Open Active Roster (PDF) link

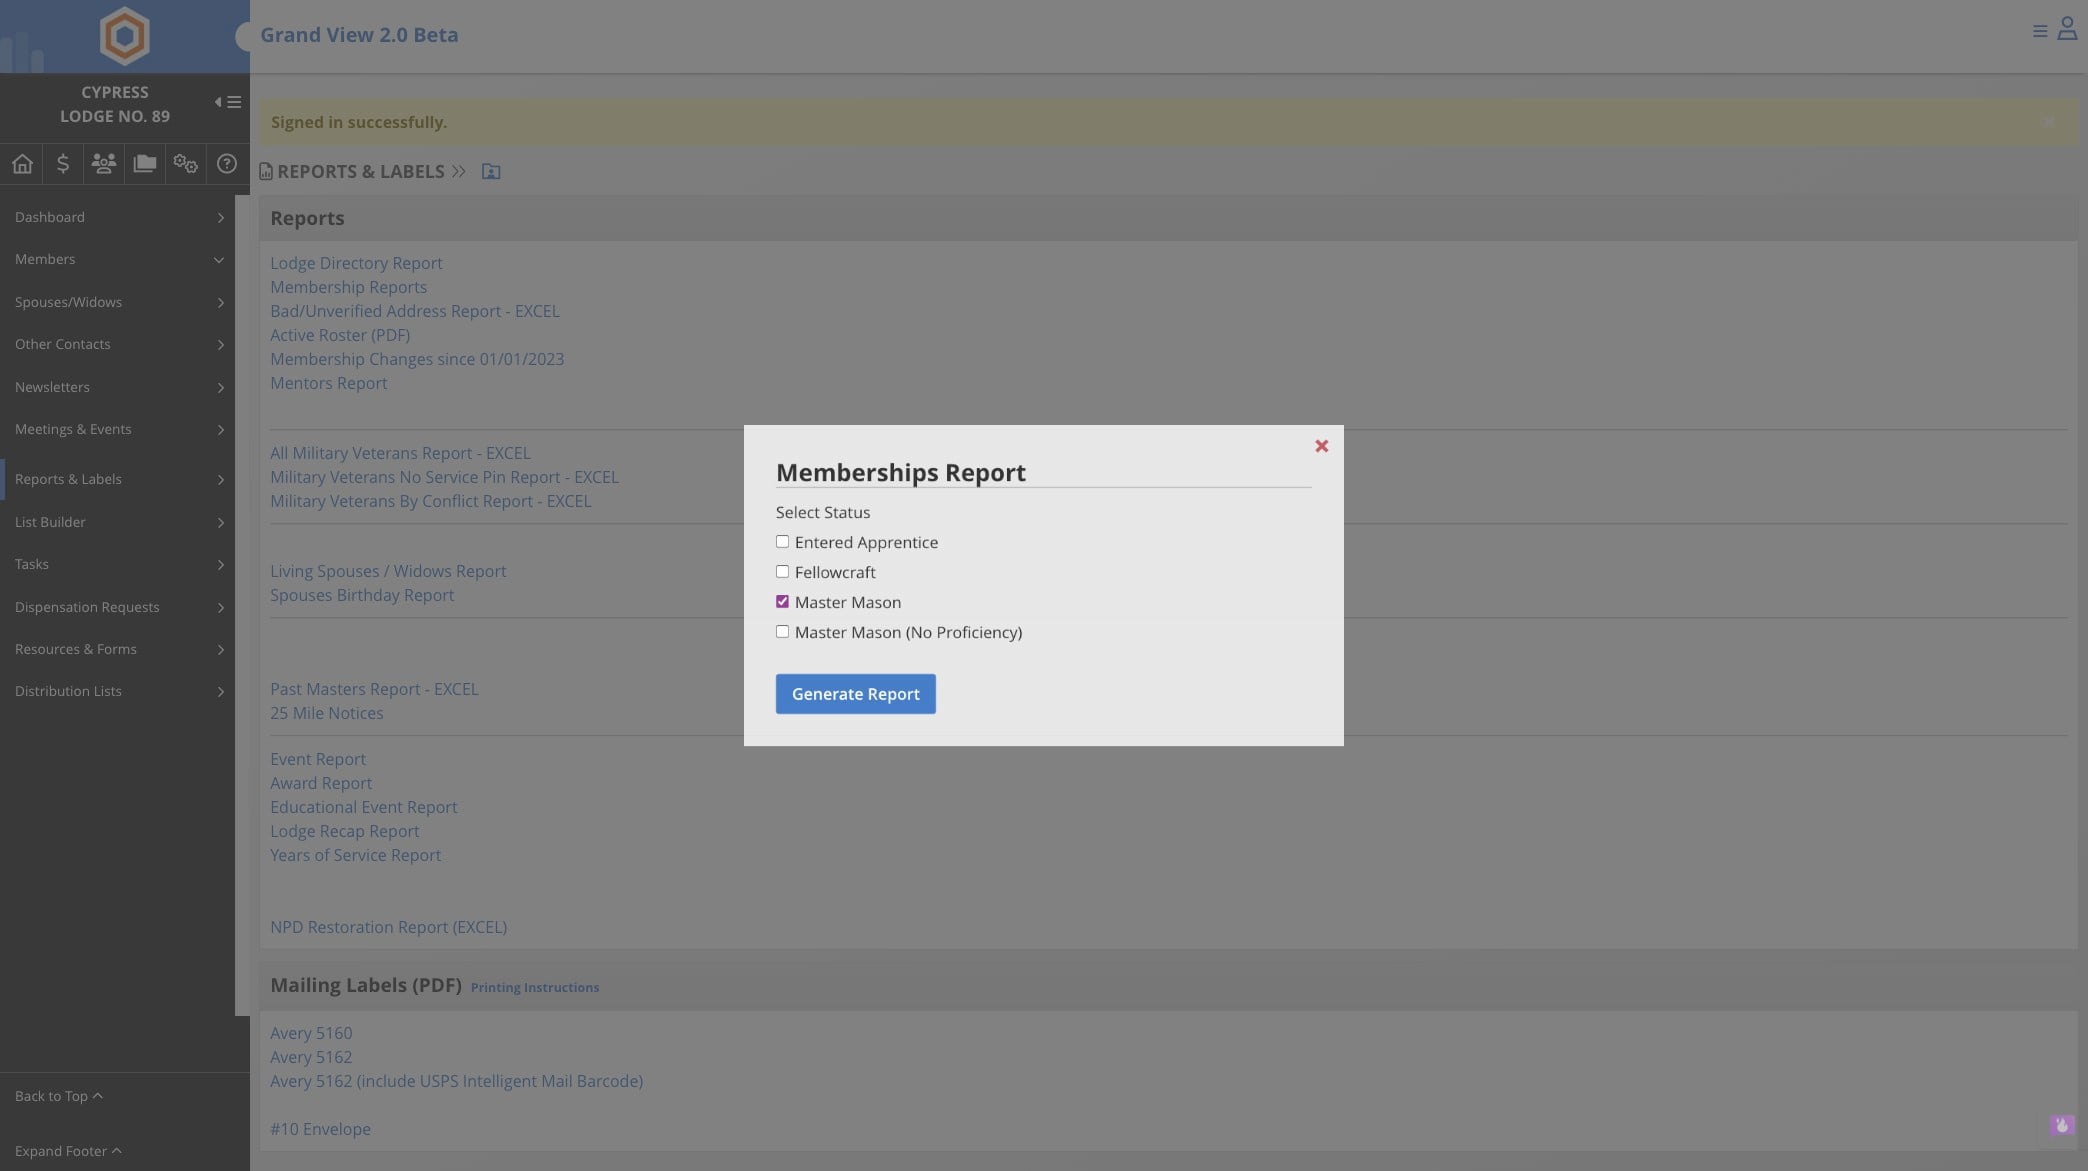pyautogui.click(x=340, y=335)
